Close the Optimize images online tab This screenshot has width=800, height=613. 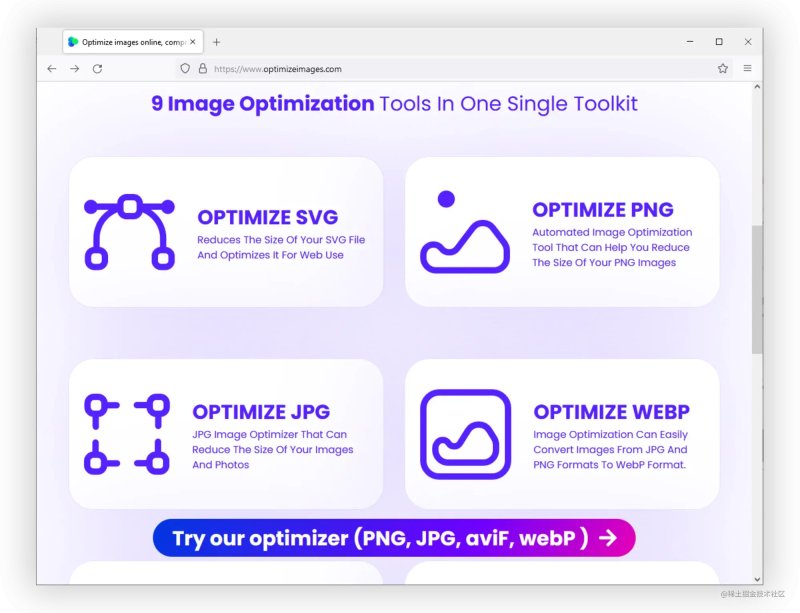[193, 42]
